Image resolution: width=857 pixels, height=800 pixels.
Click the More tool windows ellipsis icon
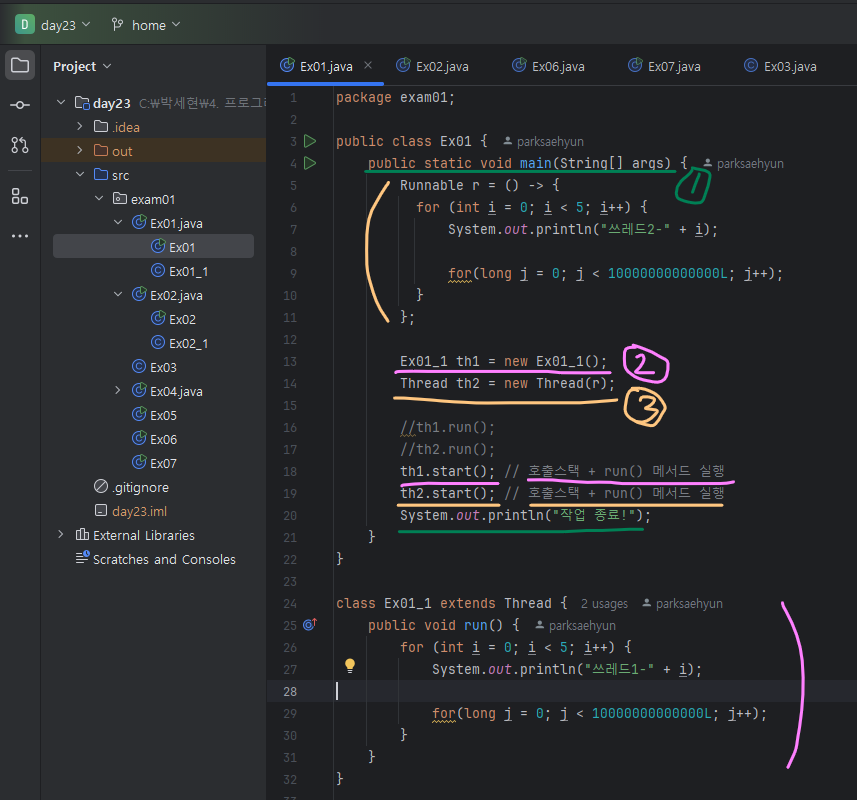(x=20, y=236)
